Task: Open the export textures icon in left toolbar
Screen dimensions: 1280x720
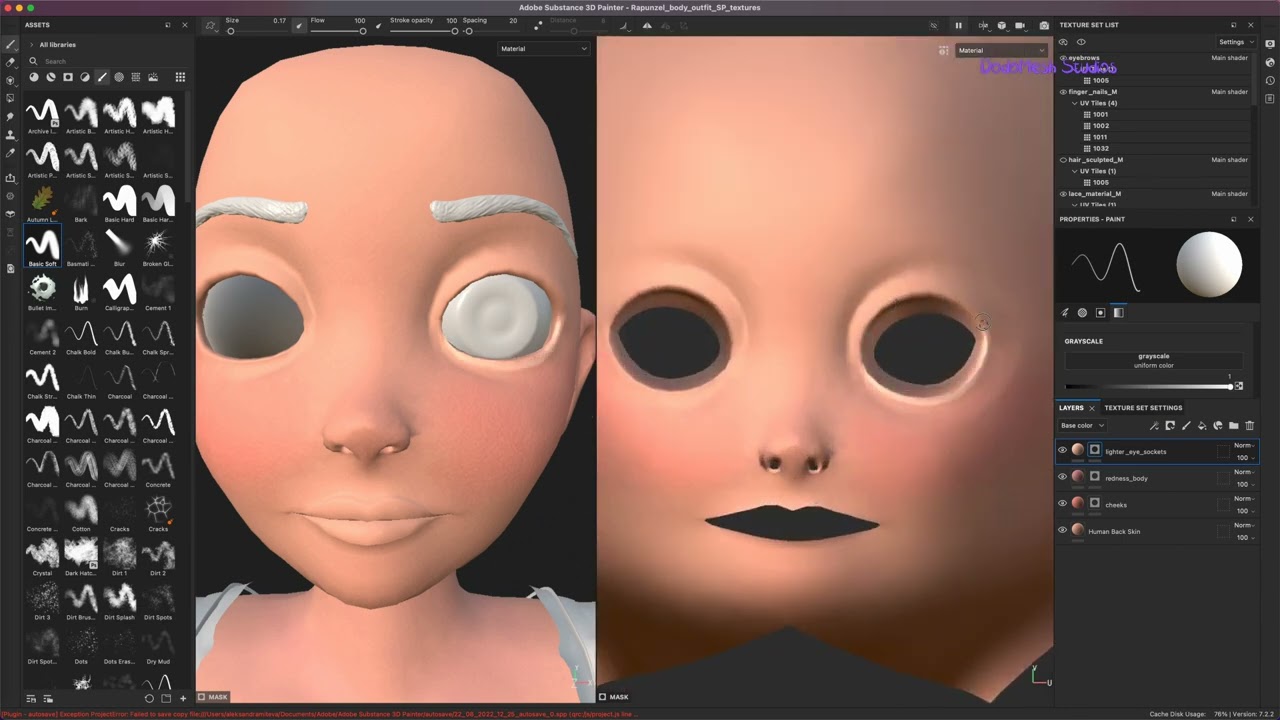Action: click(10, 178)
